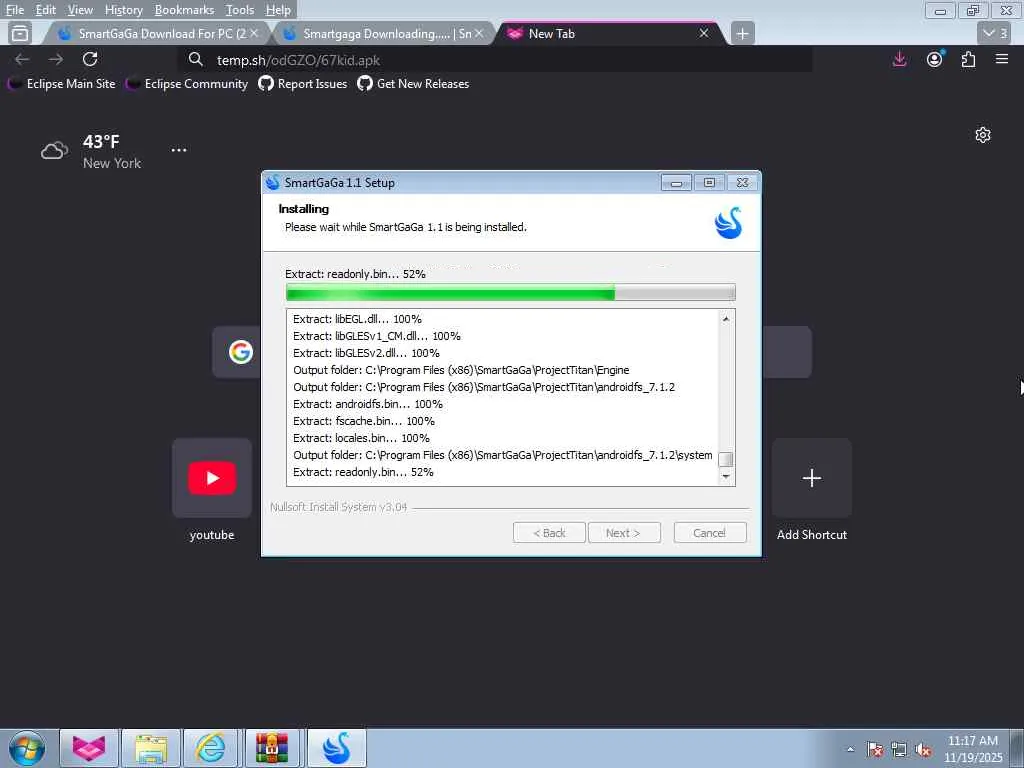Open the Edit menu
Screen dimensions: 1024x768
(x=45, y=10)
